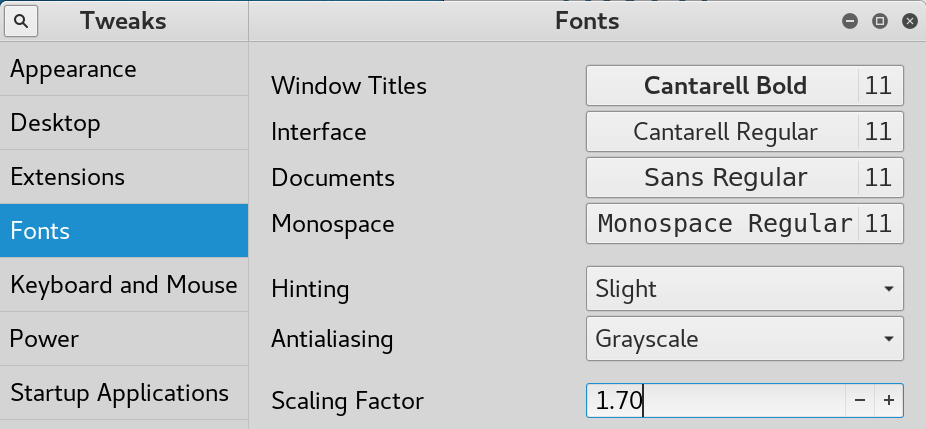Viewport: 926px width, 429px height.
Task: Minimize the Tweaks window
Action: 850,21
